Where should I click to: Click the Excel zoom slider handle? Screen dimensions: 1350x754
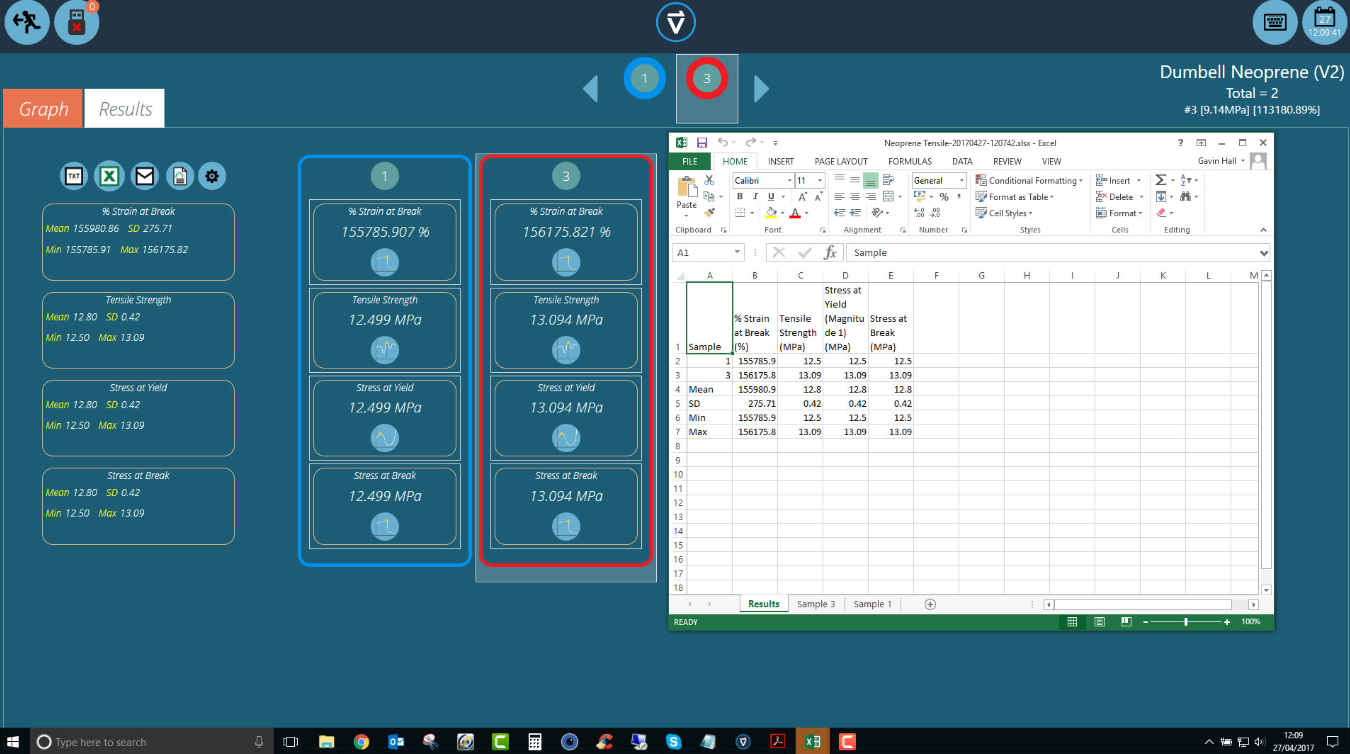[1186, 622]
